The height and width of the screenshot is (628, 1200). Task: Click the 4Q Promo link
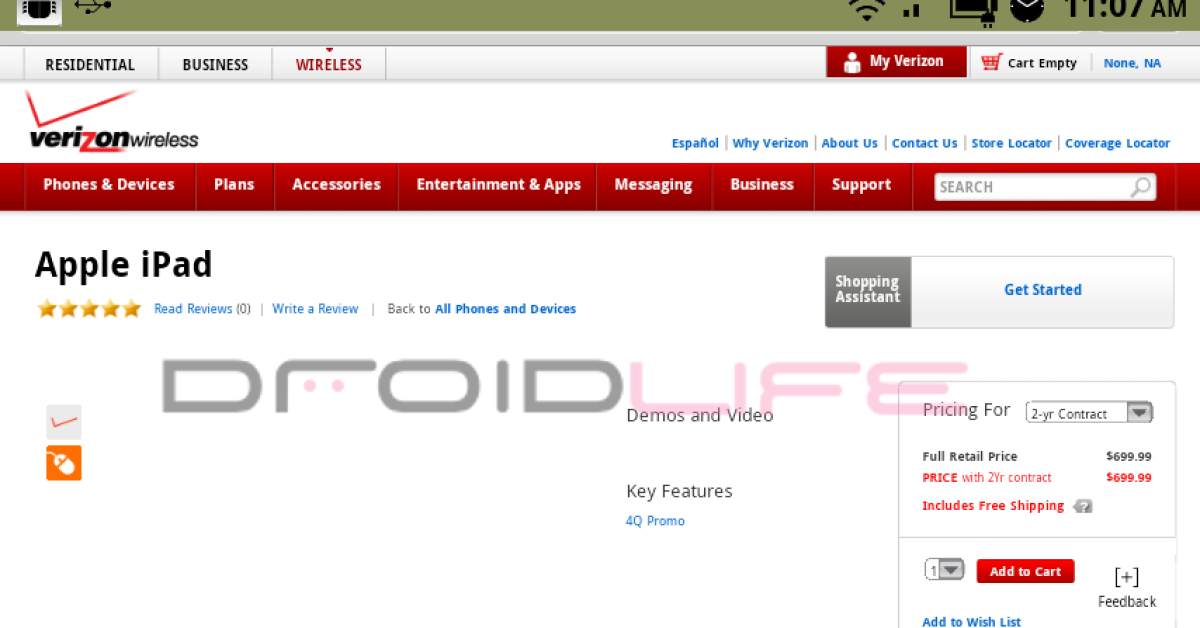pos(655,521)
